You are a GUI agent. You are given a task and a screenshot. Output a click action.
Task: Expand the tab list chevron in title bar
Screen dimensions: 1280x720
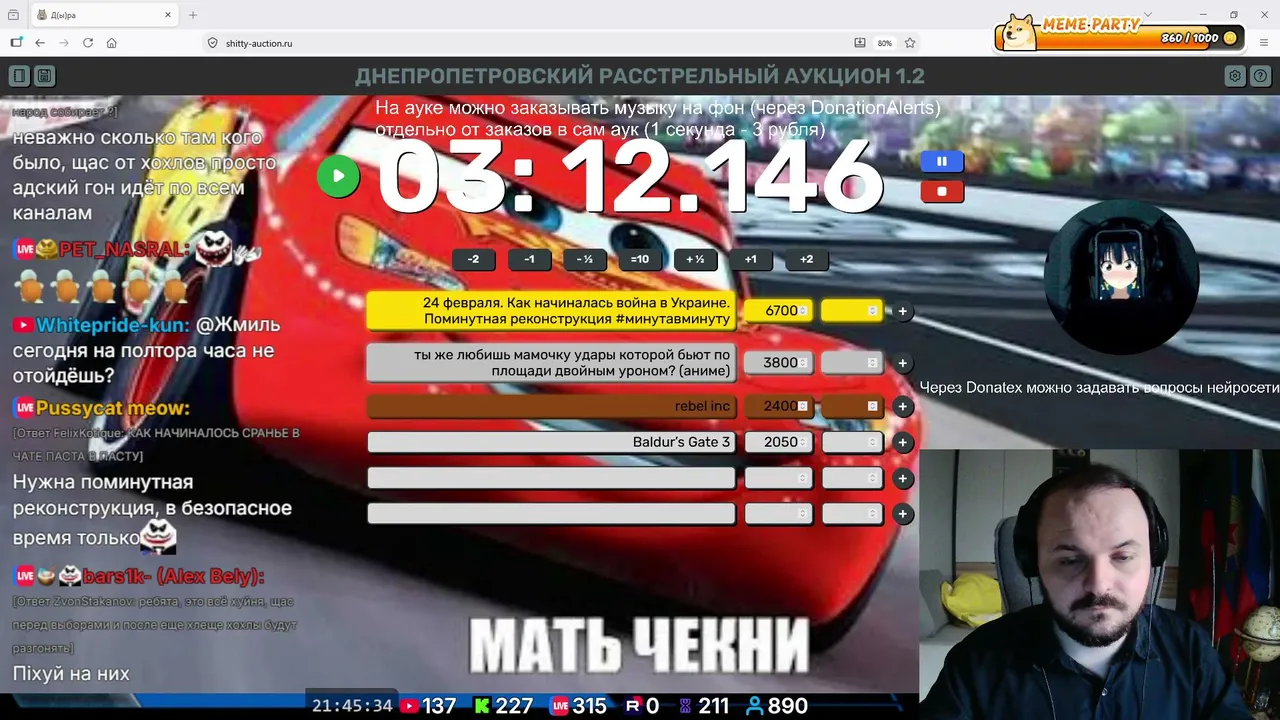1148,14
